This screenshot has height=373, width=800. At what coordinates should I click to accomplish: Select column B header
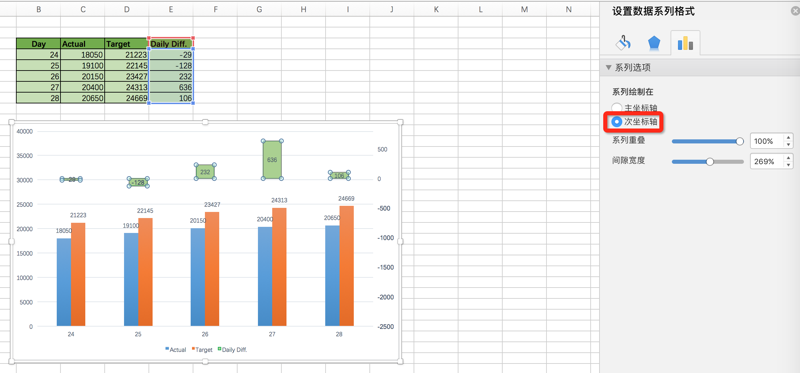(38, 9)
